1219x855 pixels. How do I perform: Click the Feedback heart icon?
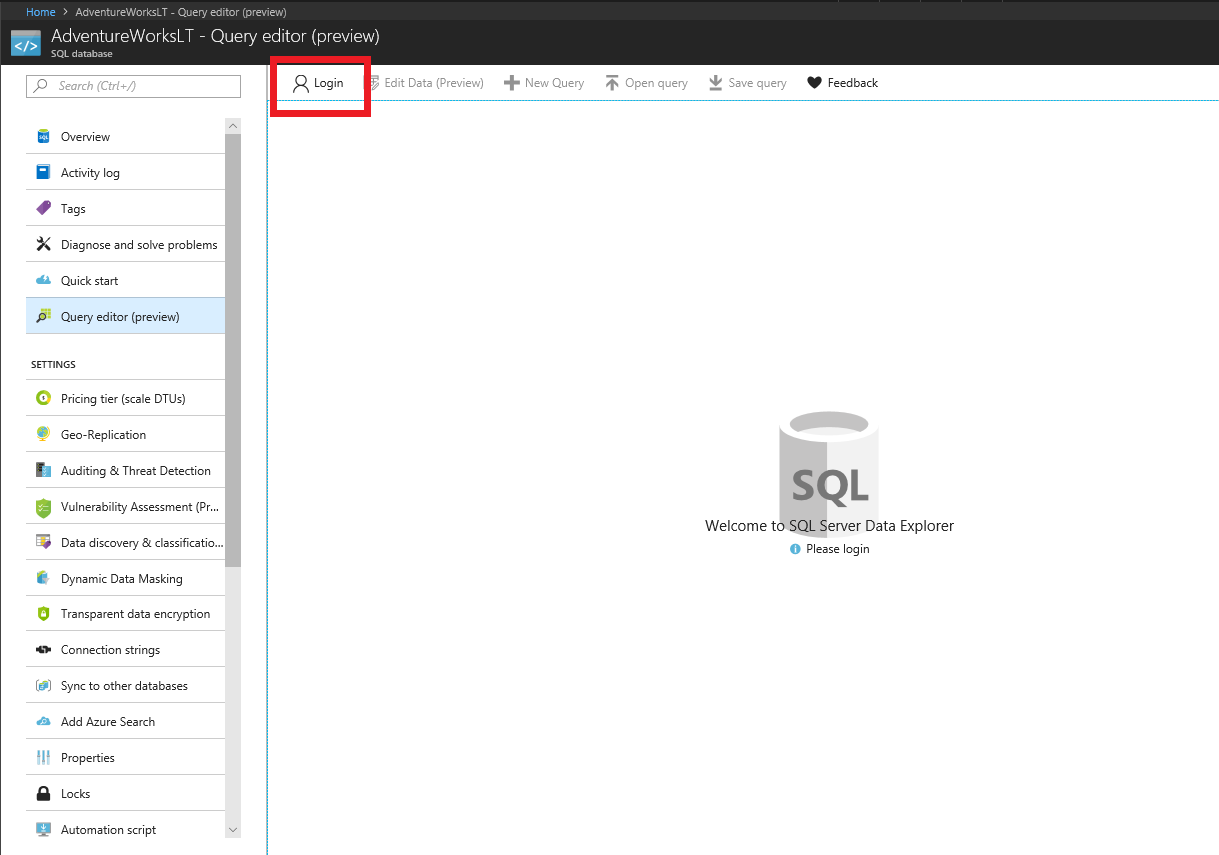pos(814,83)
